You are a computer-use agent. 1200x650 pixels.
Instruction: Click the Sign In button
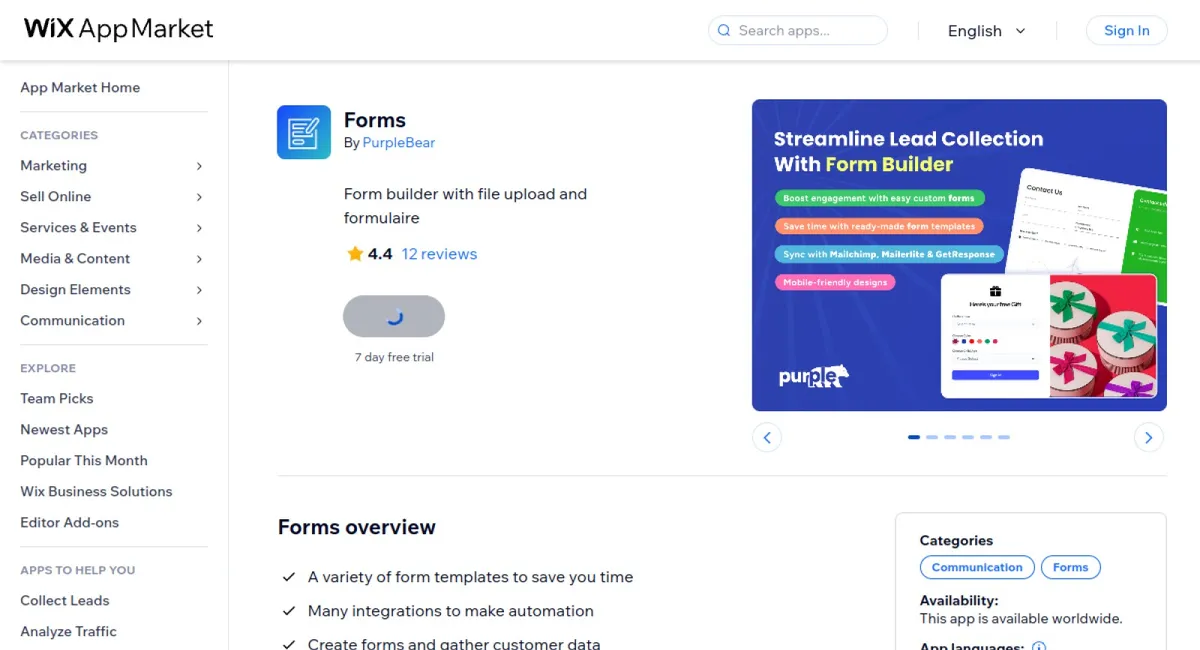point(1127,31)
